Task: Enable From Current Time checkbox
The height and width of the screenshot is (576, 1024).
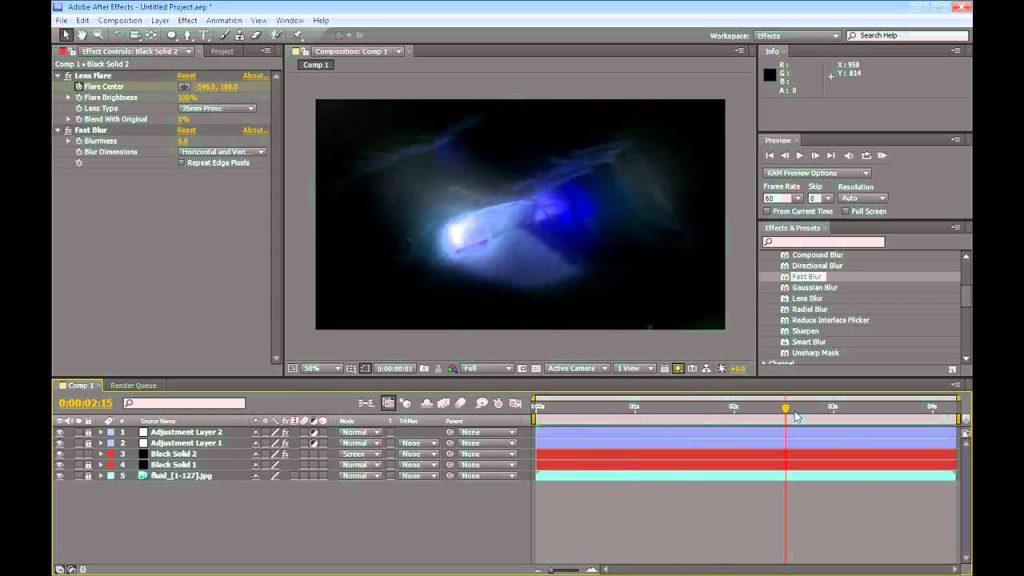Action: 767,212
